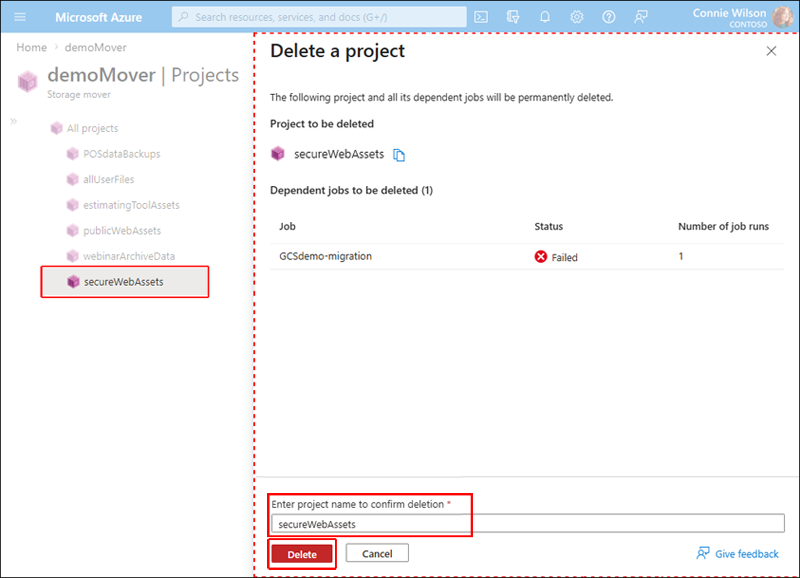800x578 pixels.
Task: Click the Status column header
Action: pos(548,226)
